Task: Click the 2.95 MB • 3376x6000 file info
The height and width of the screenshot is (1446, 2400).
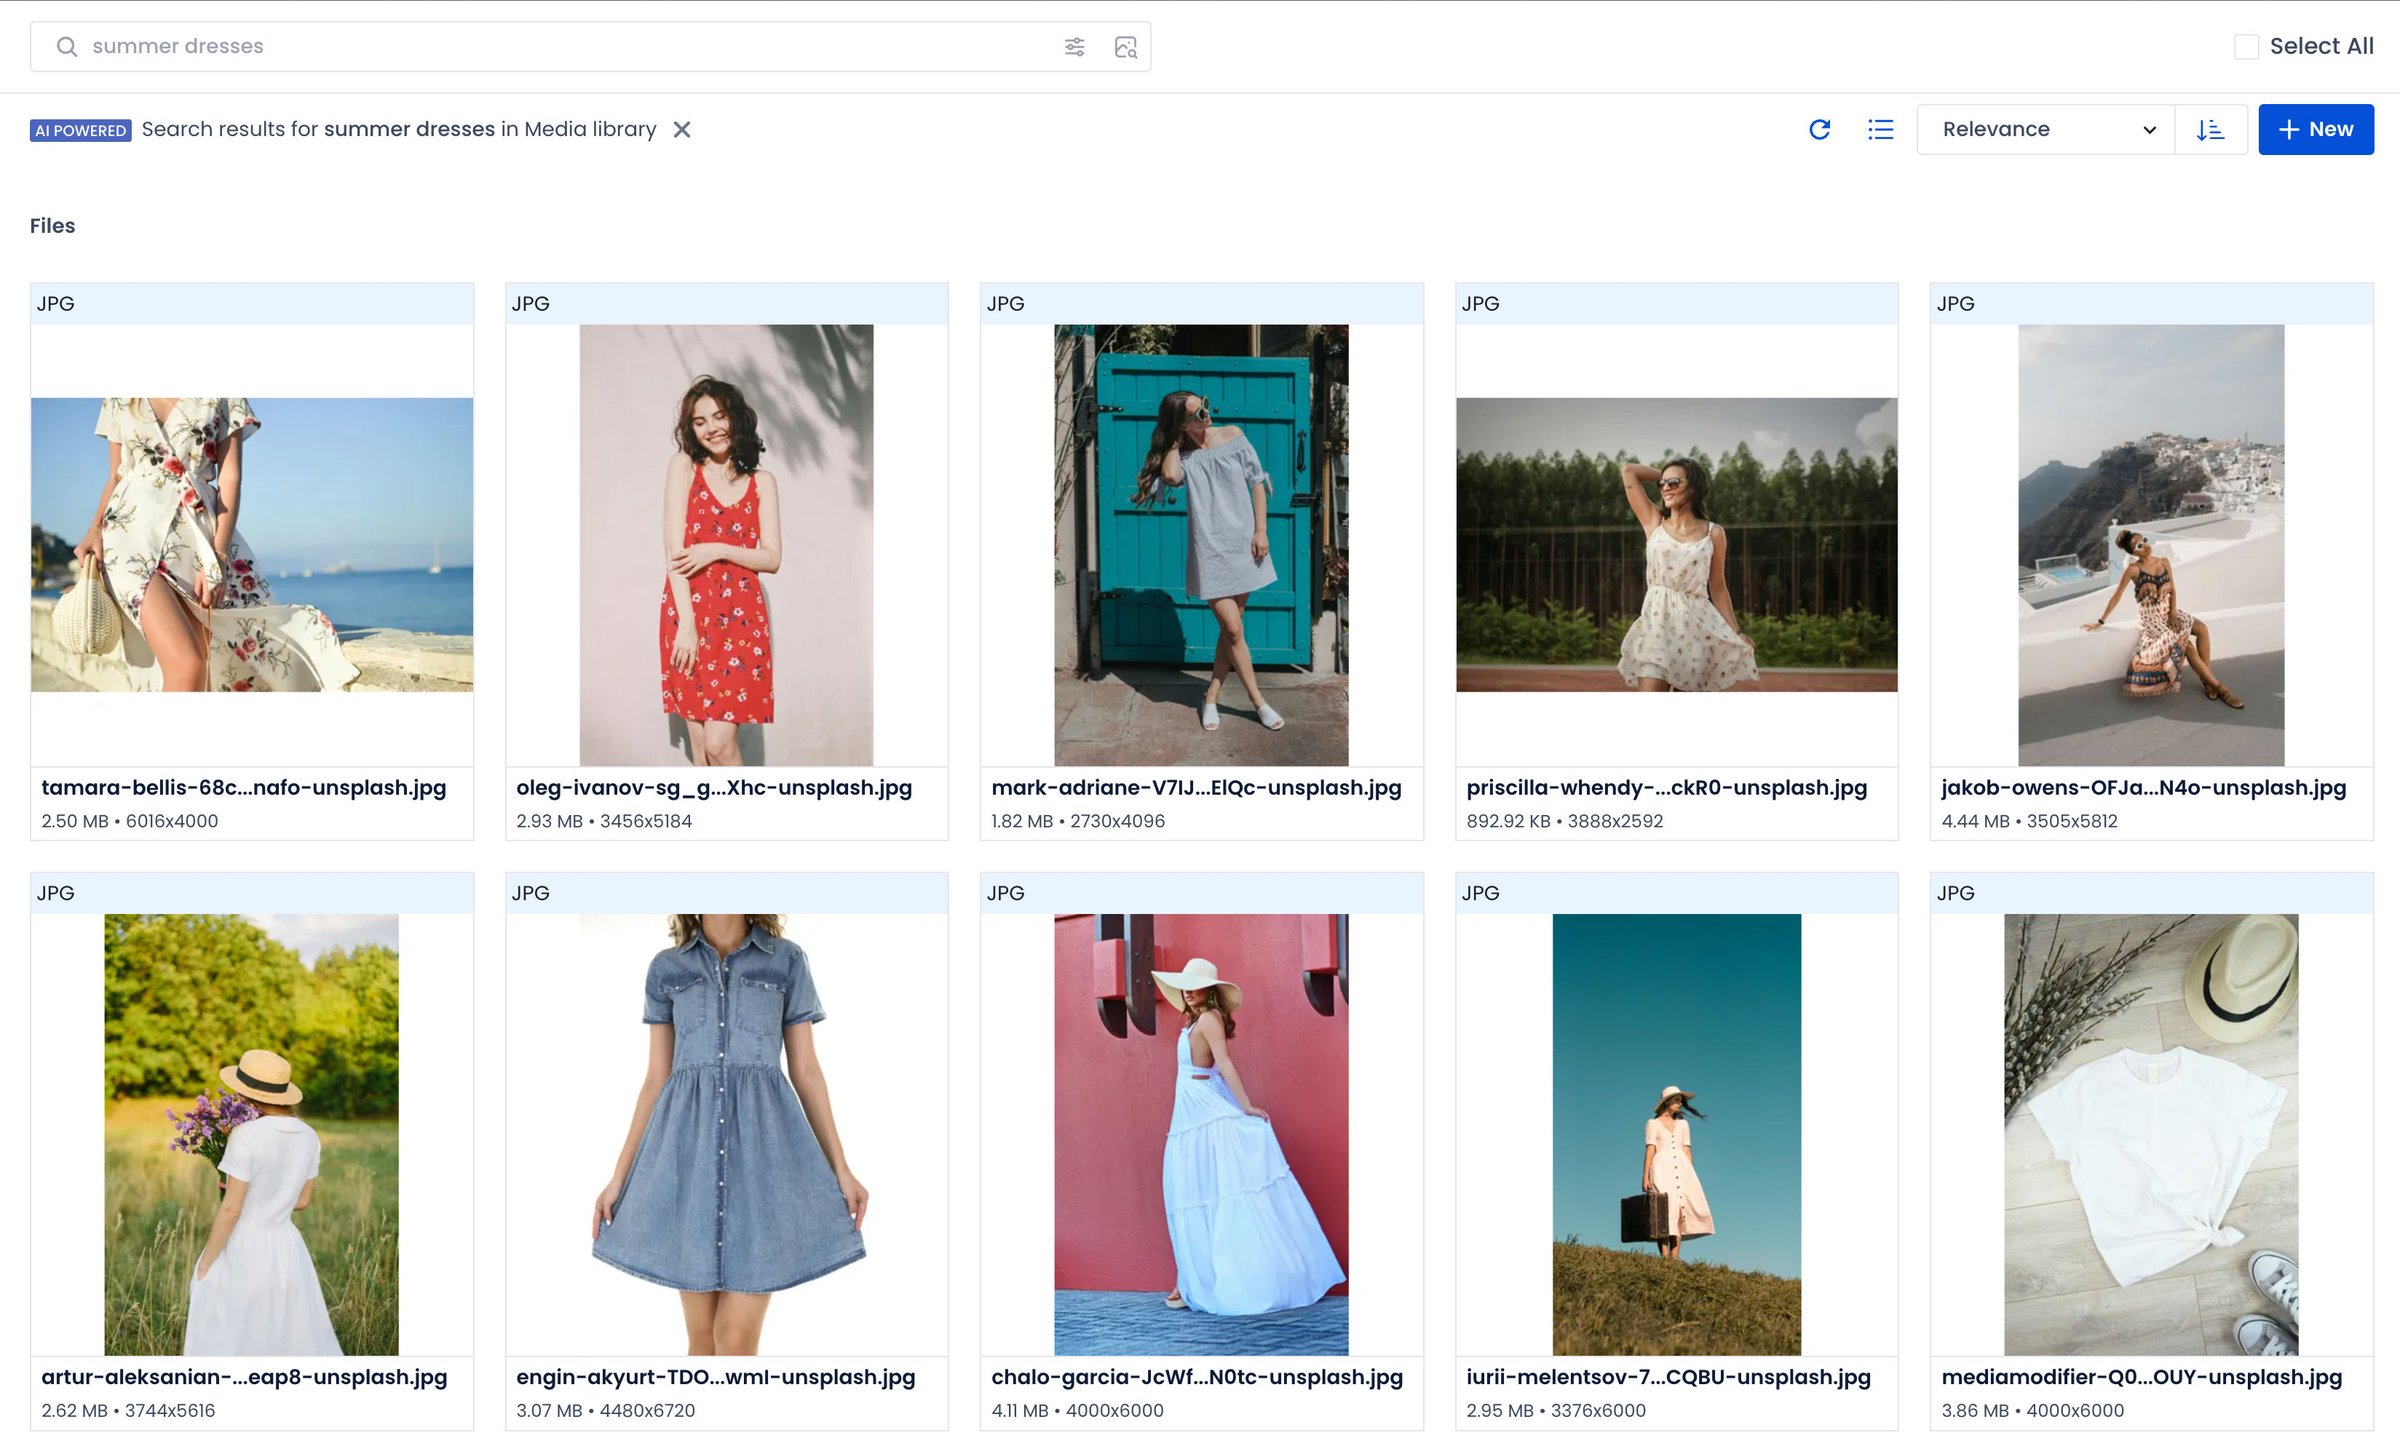Action: pos(1556,1410)
